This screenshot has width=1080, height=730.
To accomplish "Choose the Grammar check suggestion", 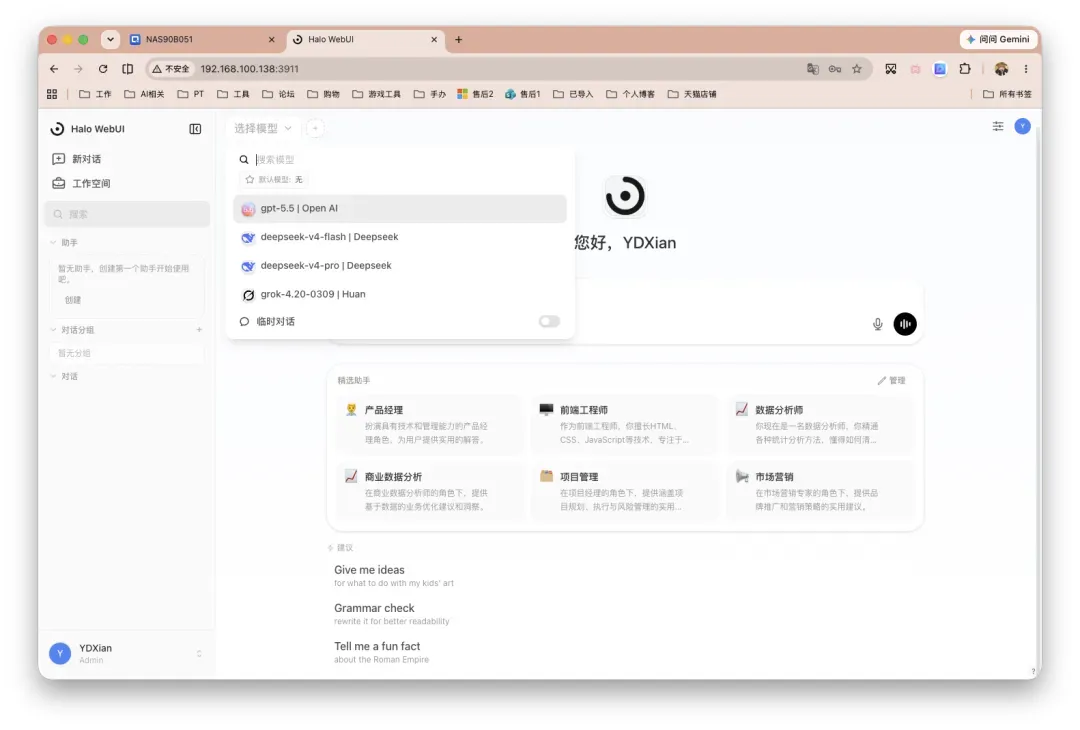I will (x=391, y=614).
